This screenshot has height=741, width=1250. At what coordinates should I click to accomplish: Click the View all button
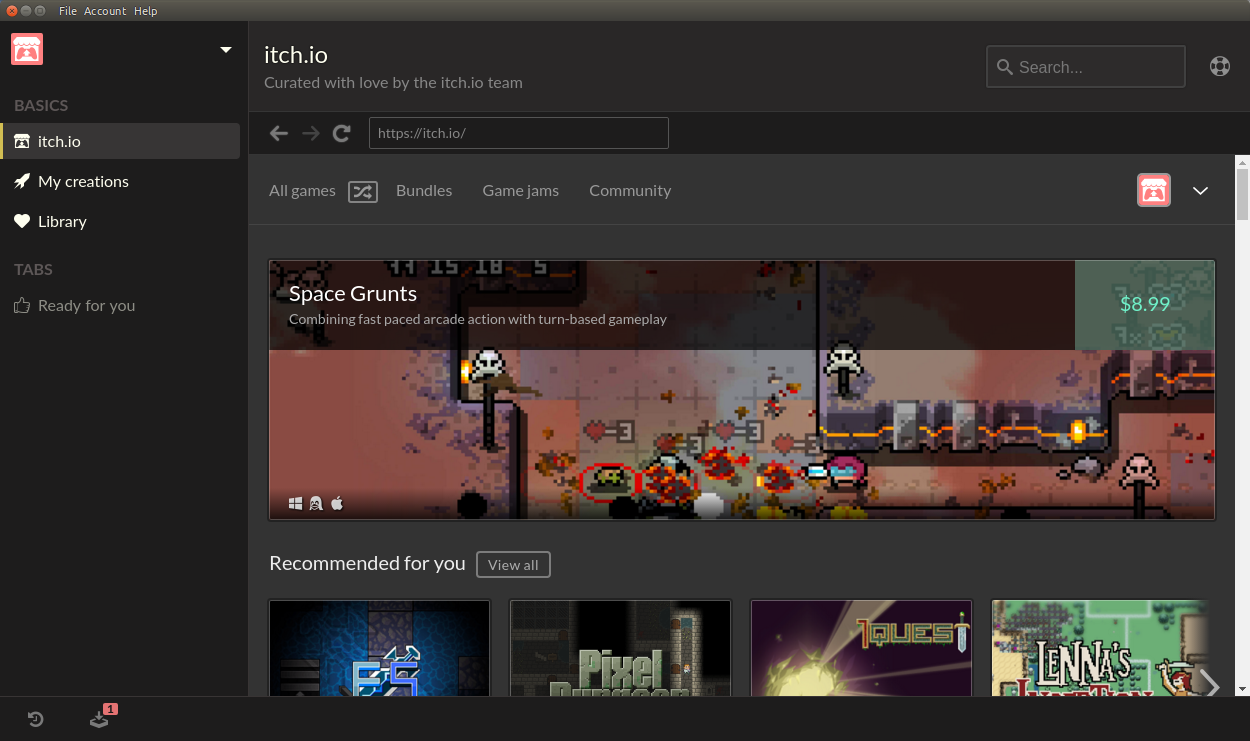(513, 565)
